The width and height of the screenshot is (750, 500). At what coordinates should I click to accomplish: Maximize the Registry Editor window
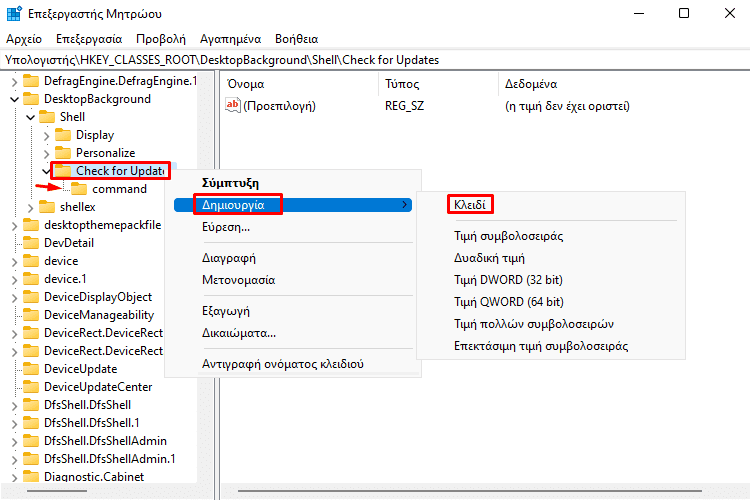[684, 13]
